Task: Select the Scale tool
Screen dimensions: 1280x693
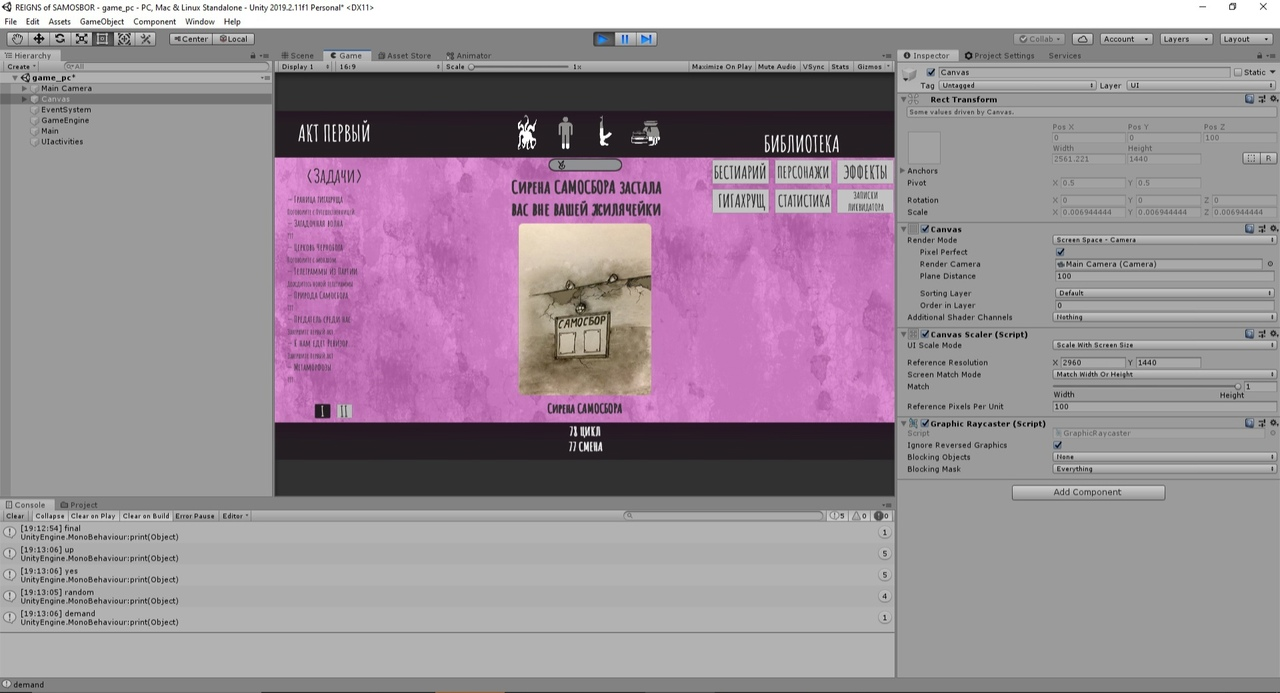Action: (81, 39)
